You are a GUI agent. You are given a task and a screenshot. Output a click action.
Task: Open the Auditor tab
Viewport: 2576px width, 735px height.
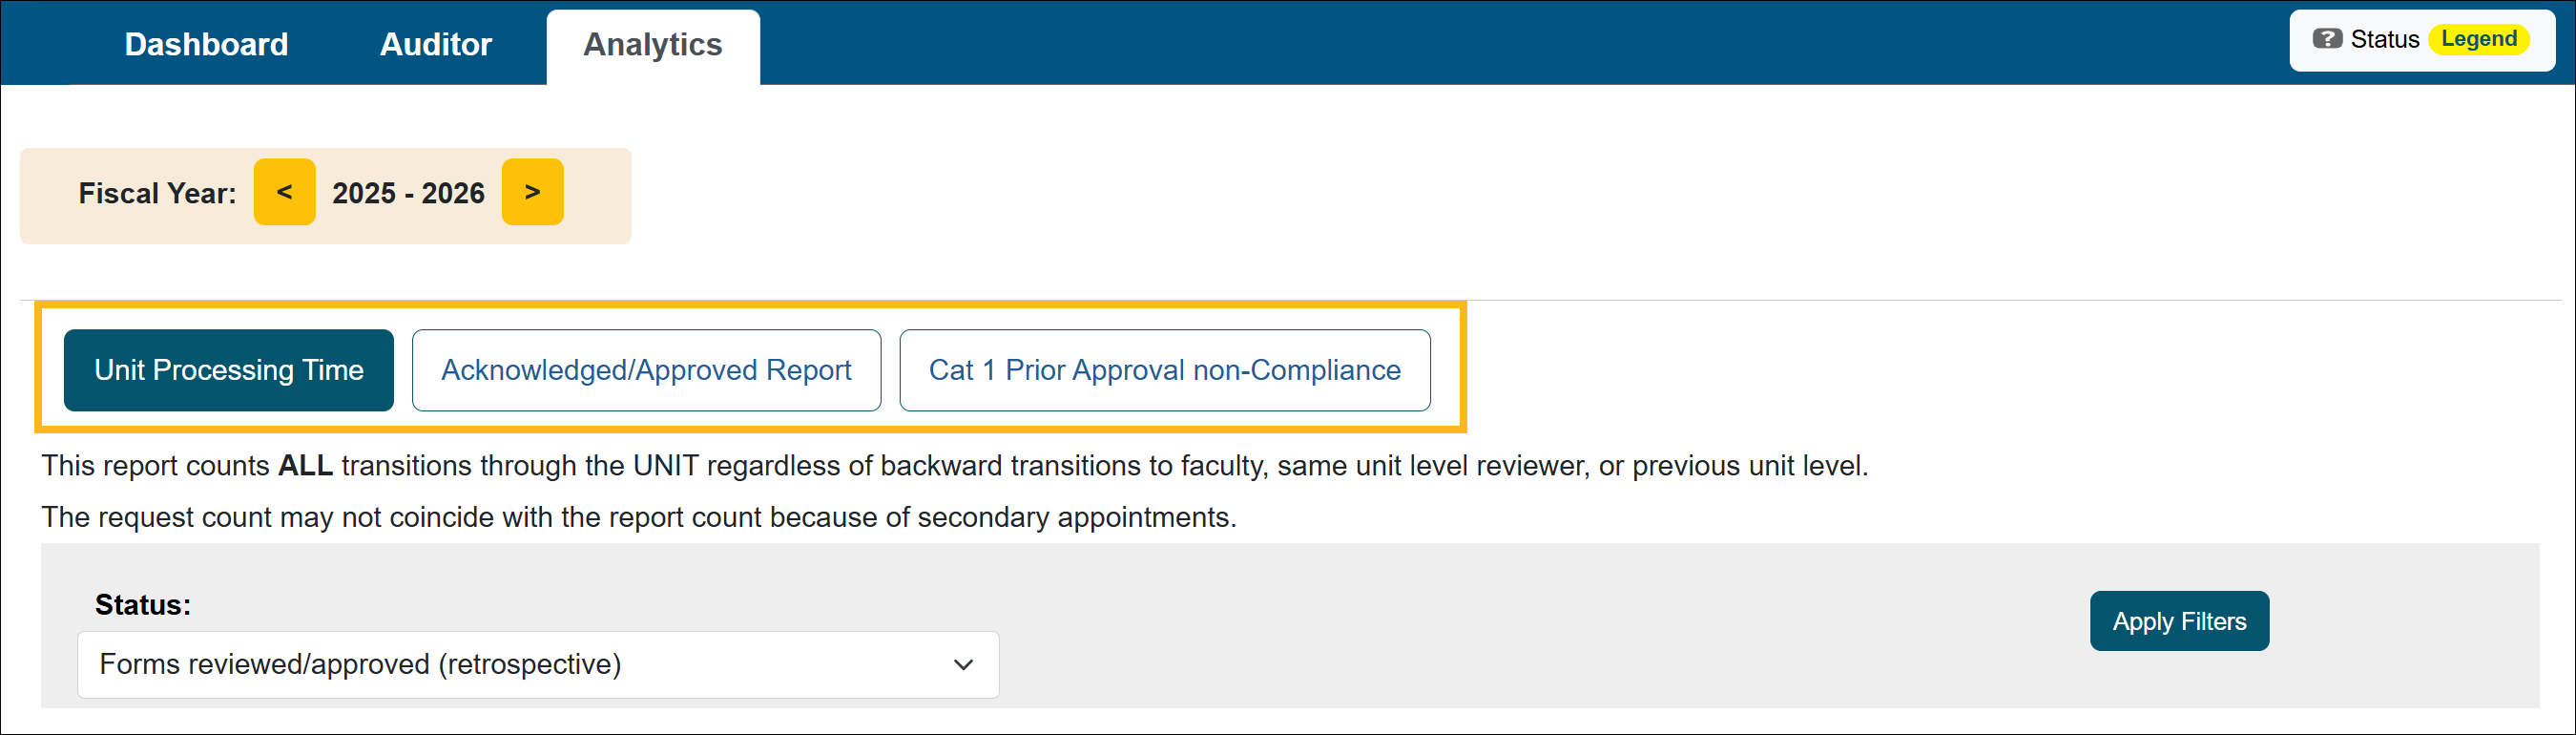tap(436, 44)
